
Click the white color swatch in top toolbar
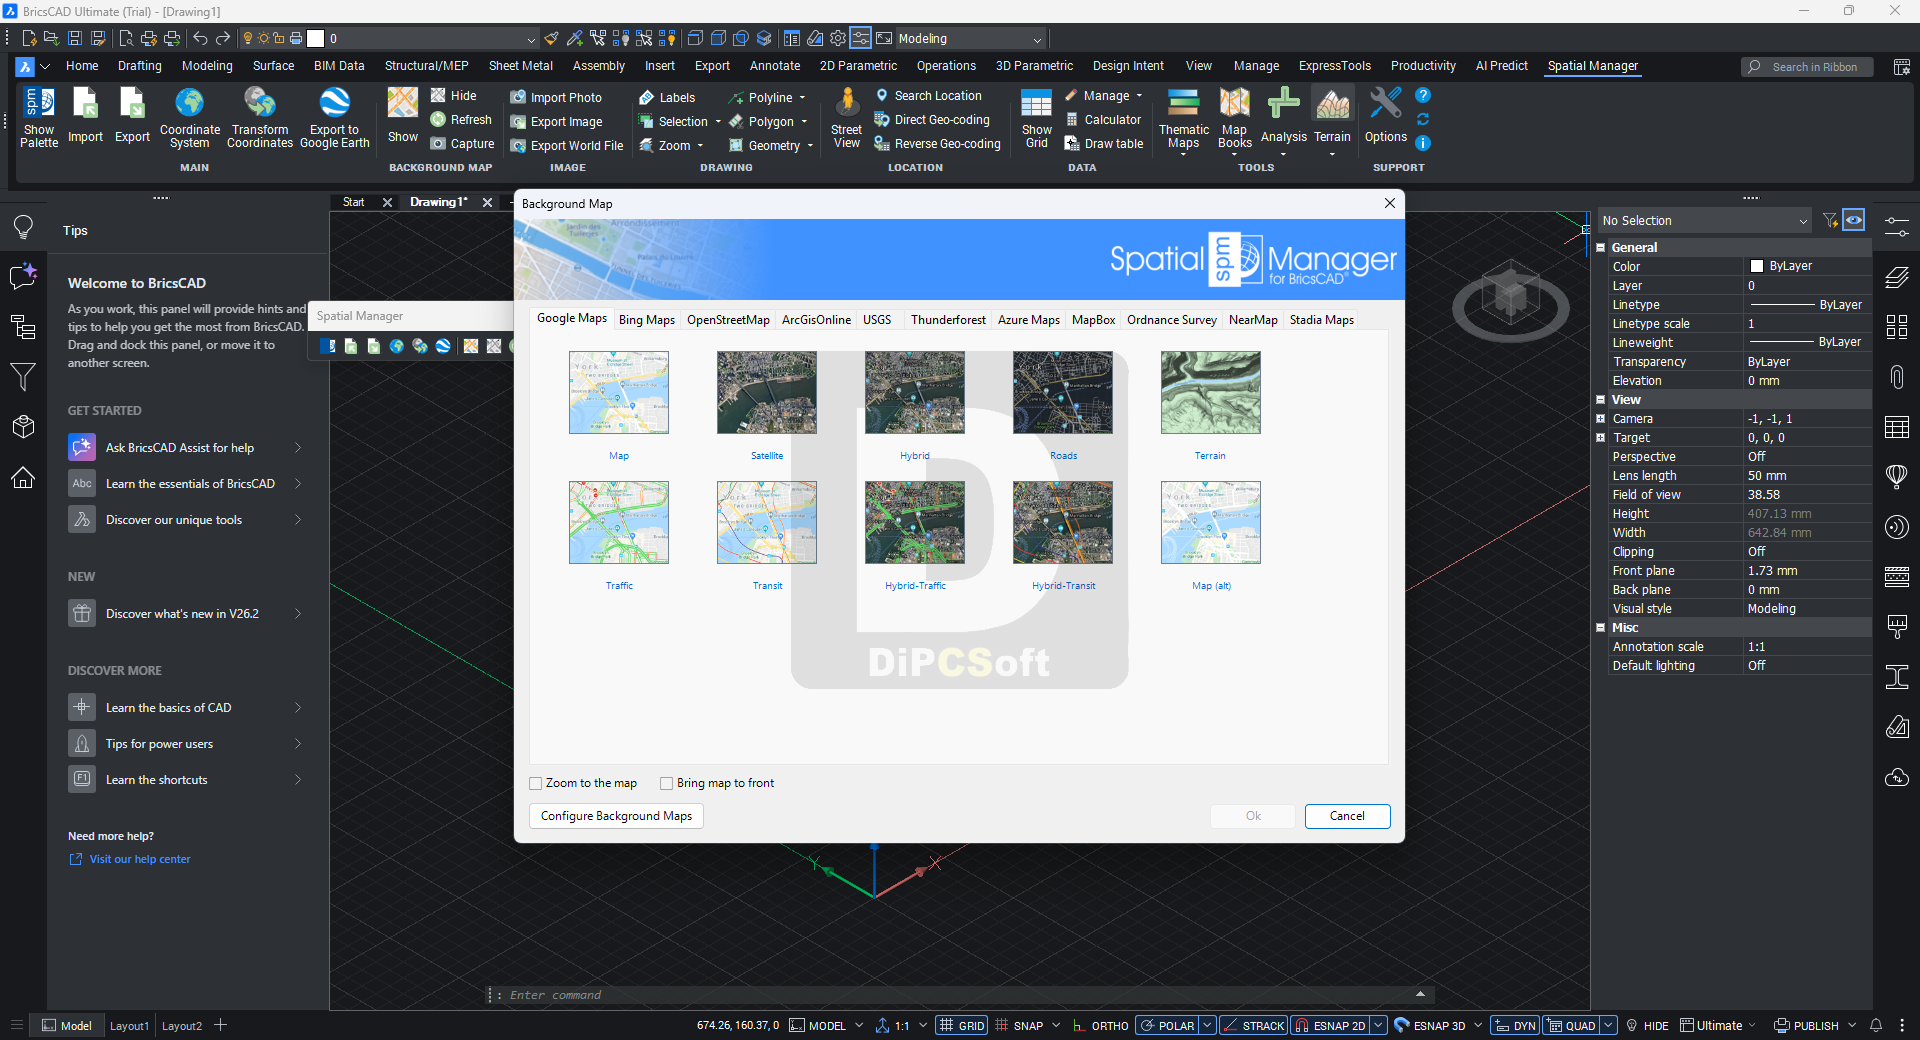click(x=316, y=38)
